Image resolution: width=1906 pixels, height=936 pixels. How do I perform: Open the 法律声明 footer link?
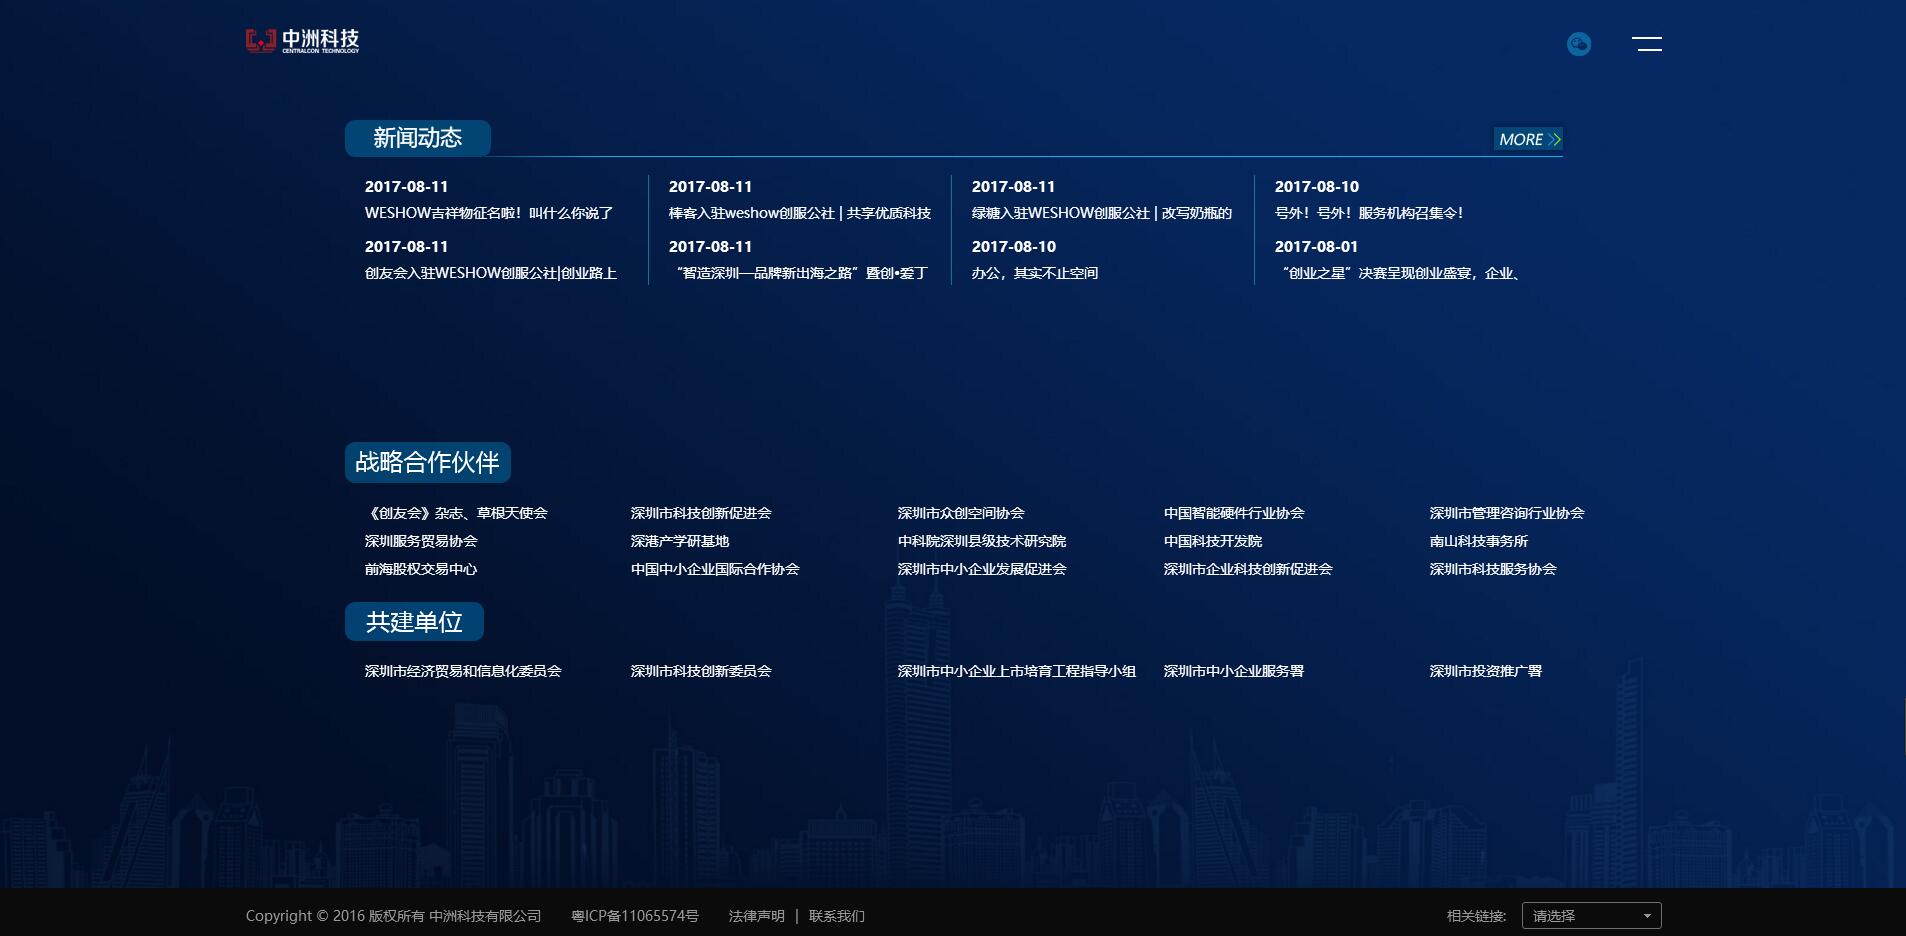[x=756, y=916]
